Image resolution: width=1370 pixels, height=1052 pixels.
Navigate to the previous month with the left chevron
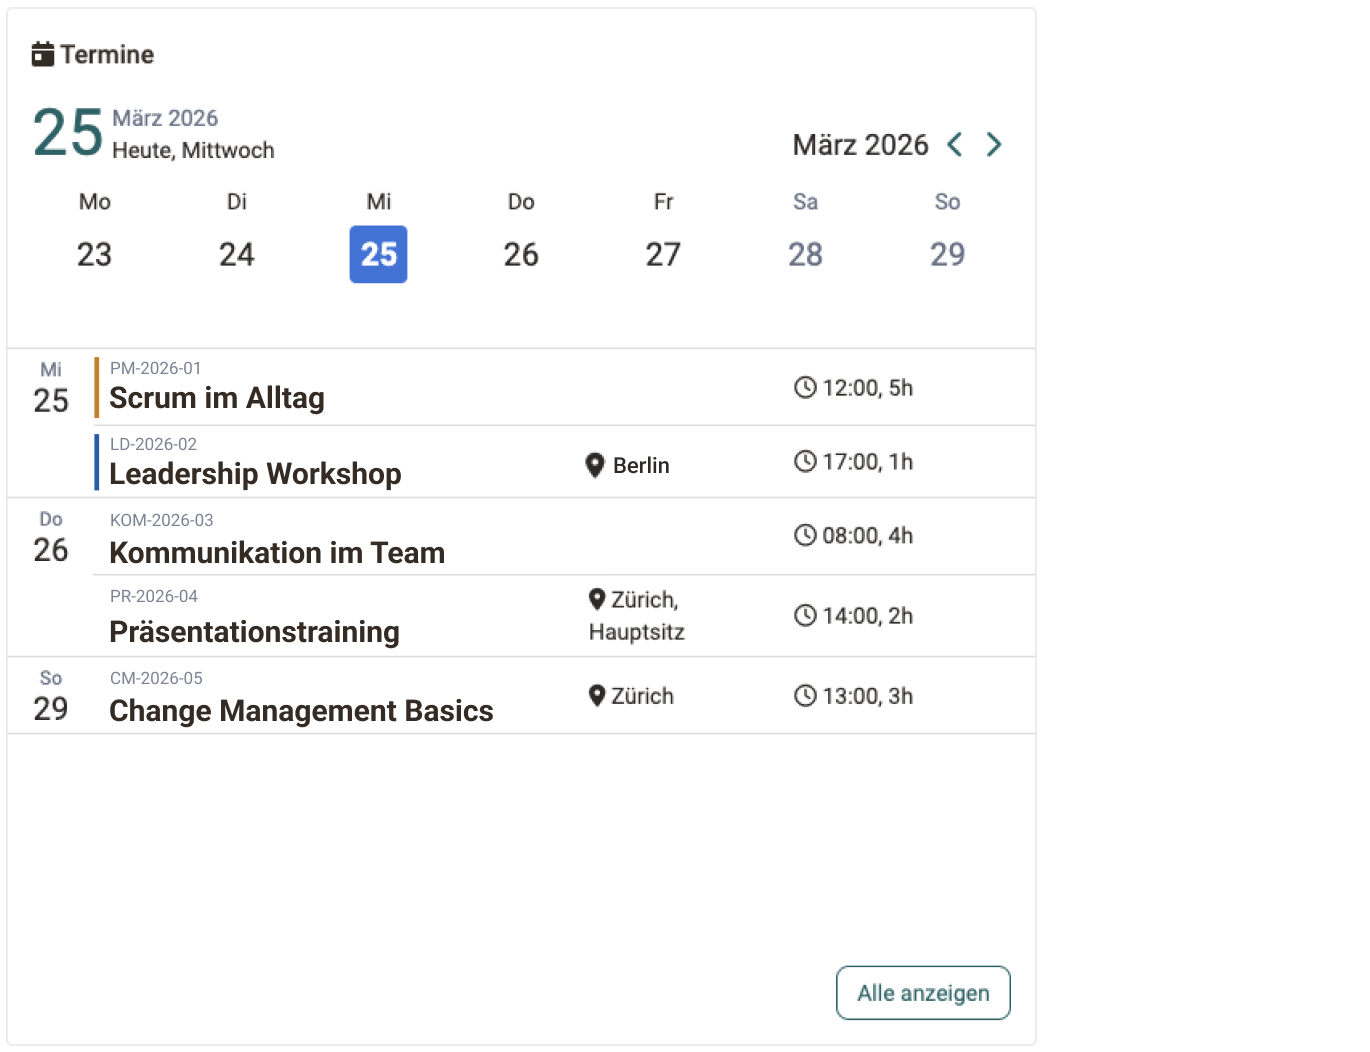[955, 144]
